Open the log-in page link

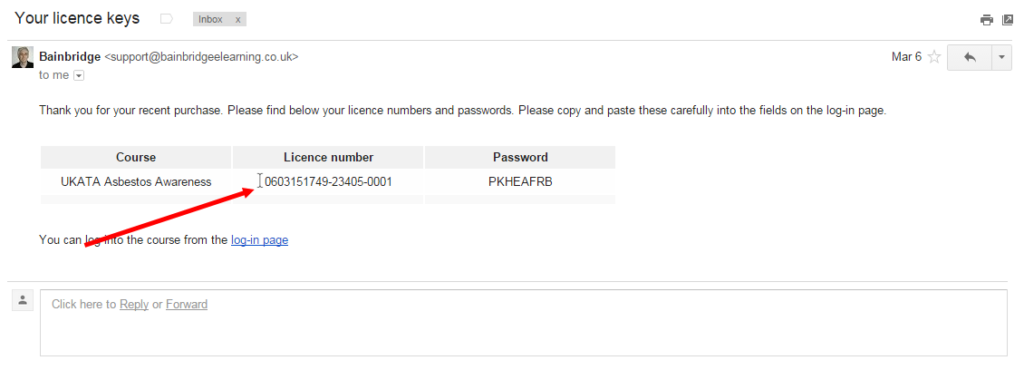point(259,240)
